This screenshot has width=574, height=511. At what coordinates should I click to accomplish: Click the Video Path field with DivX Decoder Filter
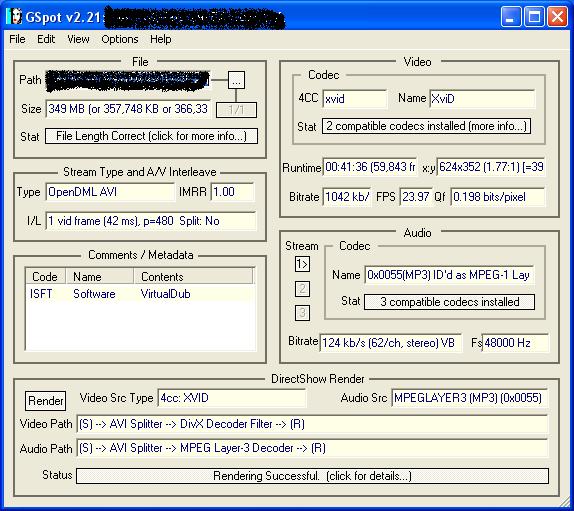click(x=312, y=424)
